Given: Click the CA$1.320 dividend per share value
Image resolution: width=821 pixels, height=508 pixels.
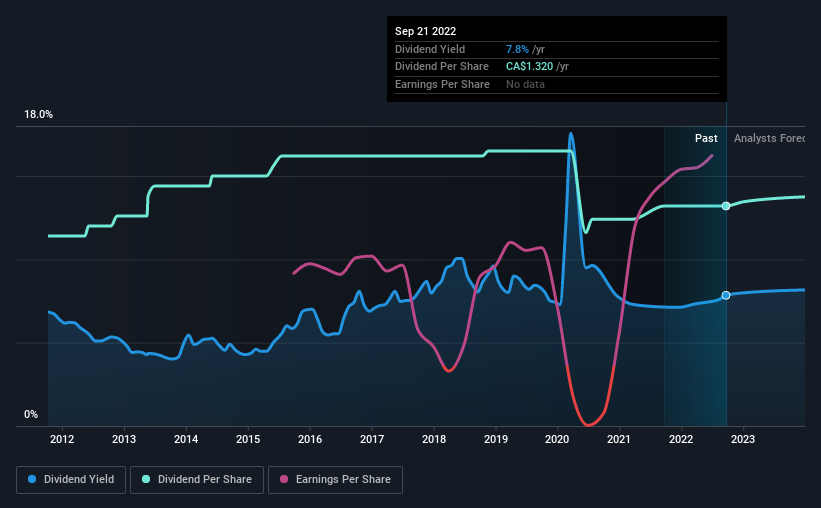Looking at the screenshot, I should (x=529, y=67).
